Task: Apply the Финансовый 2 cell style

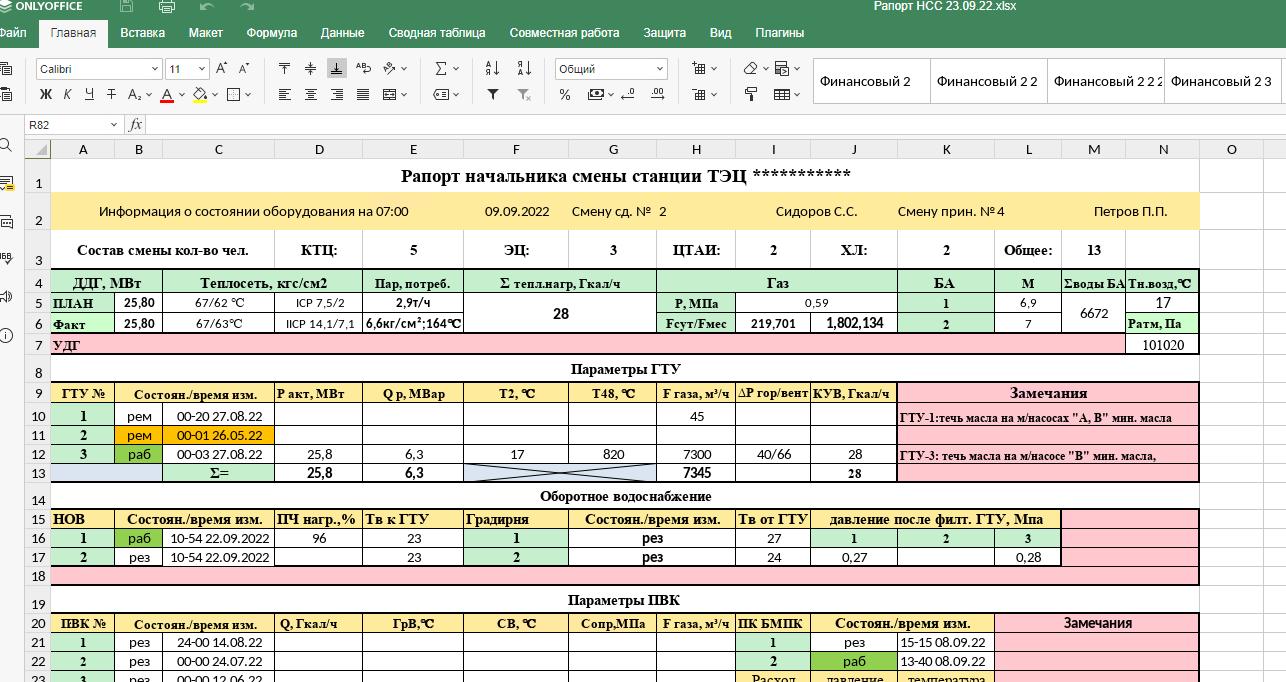Action: (865, 82)
